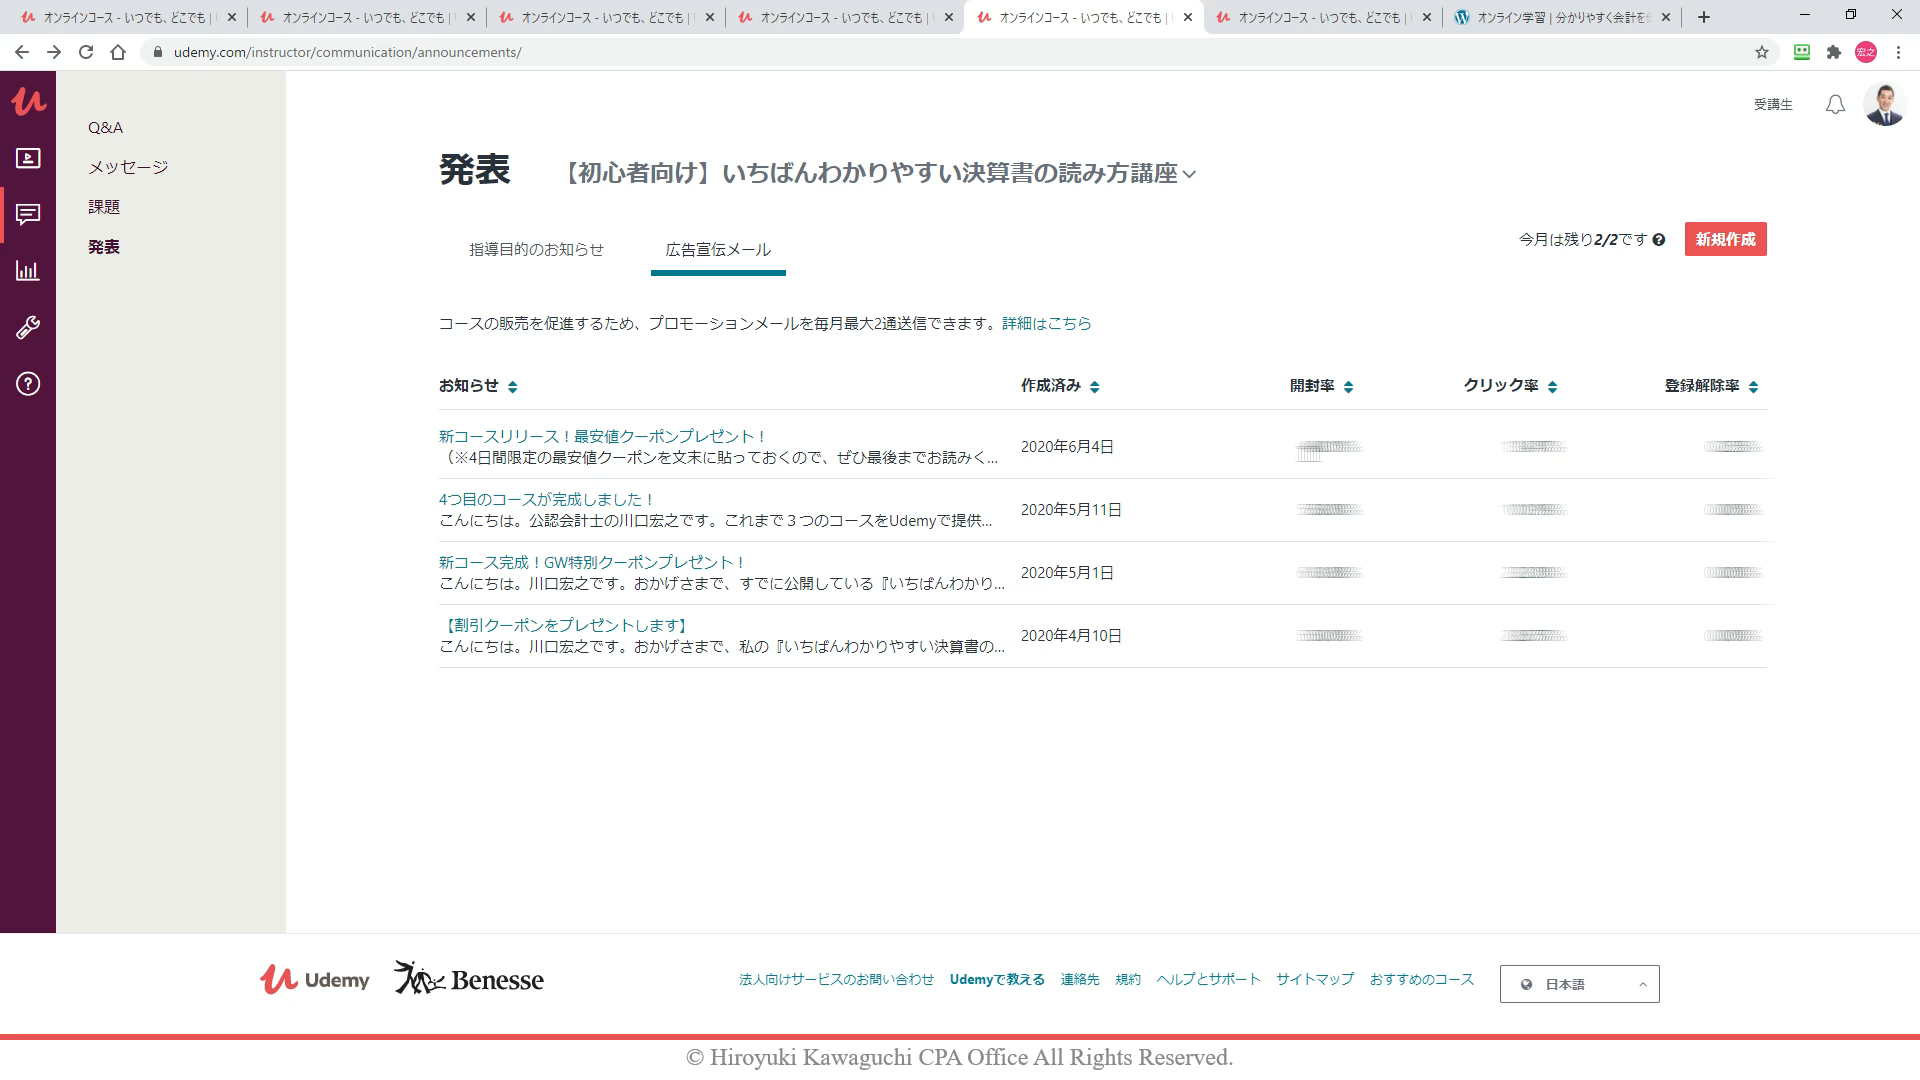The width and height of the screenshot is (1920, 1080).
Task: Sort by 作成済み column arrows
Action: [x=1094, y=387]
